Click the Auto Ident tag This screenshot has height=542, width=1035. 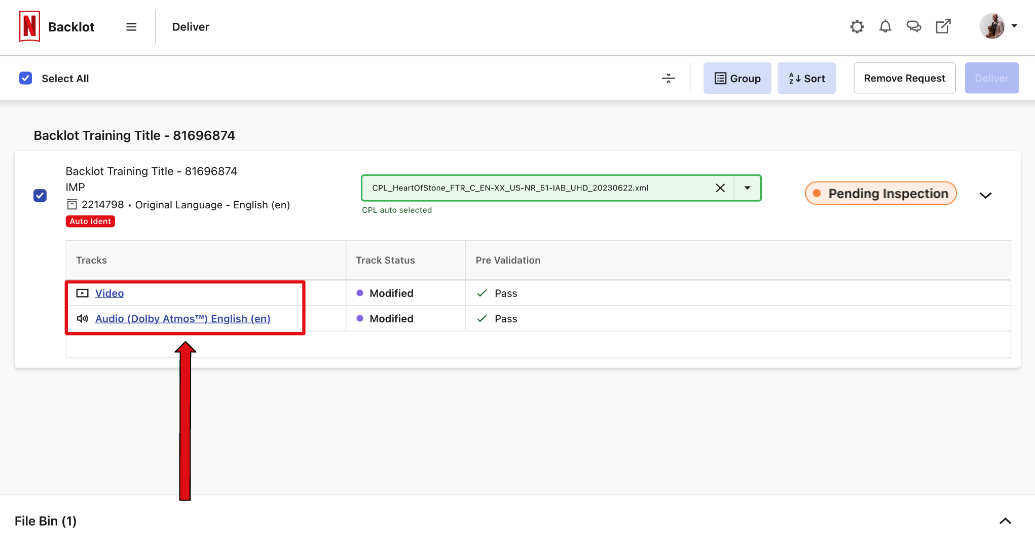pyautogui.click(x=90, y=221)
